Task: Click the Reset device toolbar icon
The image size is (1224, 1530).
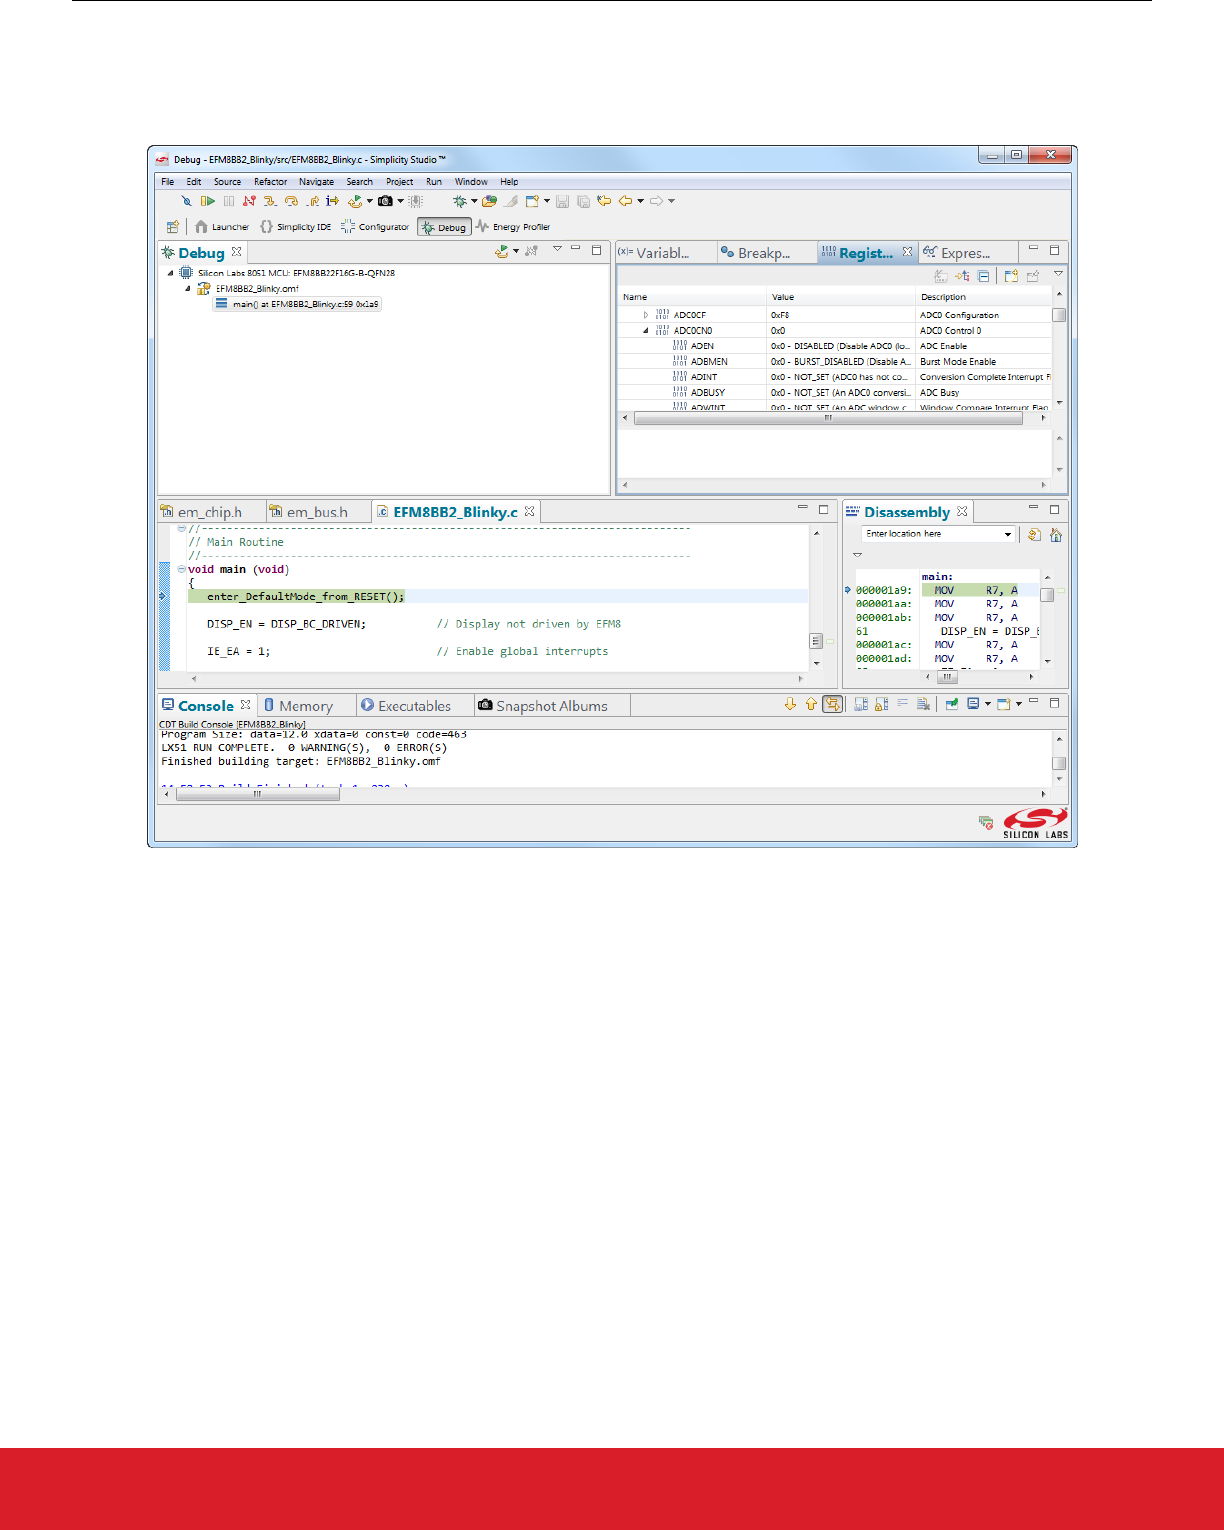Action: click(354, 201)
